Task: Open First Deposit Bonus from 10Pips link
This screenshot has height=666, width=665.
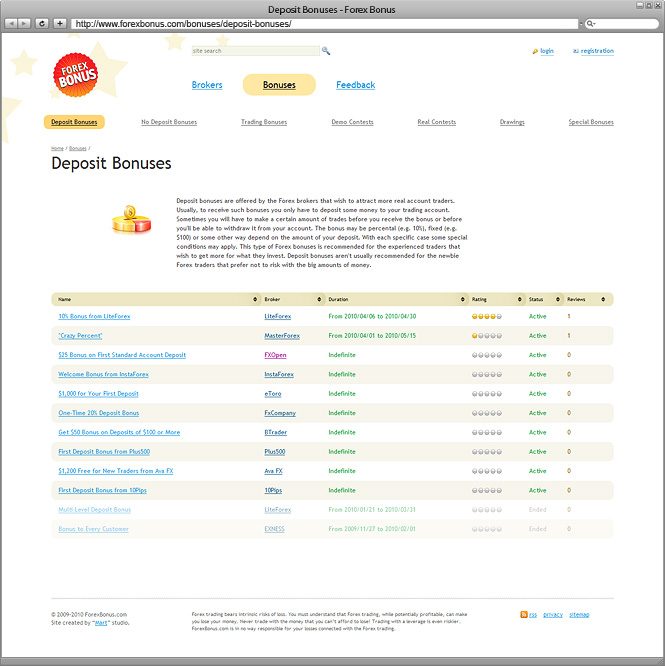Action: [x=102, y=490]
